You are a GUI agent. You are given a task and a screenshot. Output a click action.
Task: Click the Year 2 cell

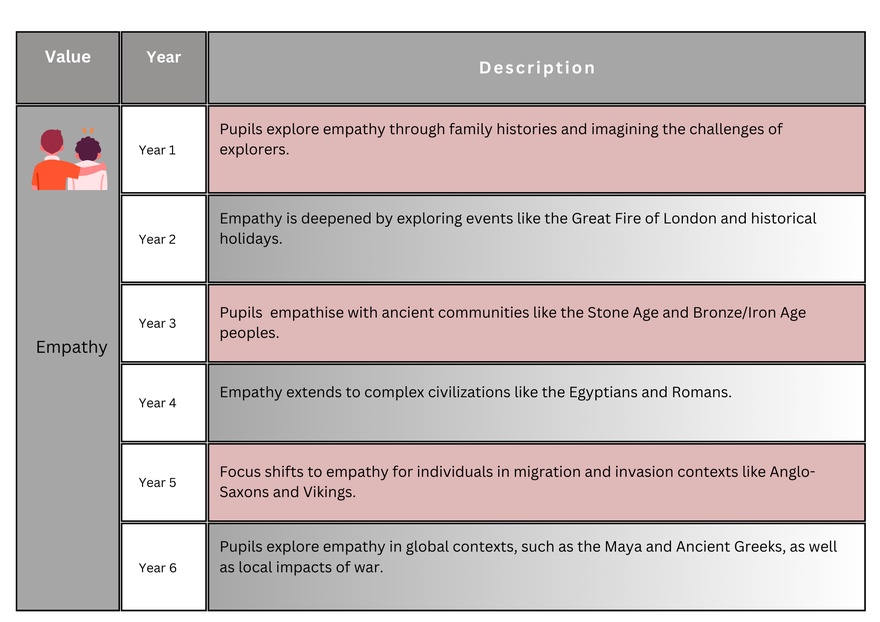coord(157,239)
